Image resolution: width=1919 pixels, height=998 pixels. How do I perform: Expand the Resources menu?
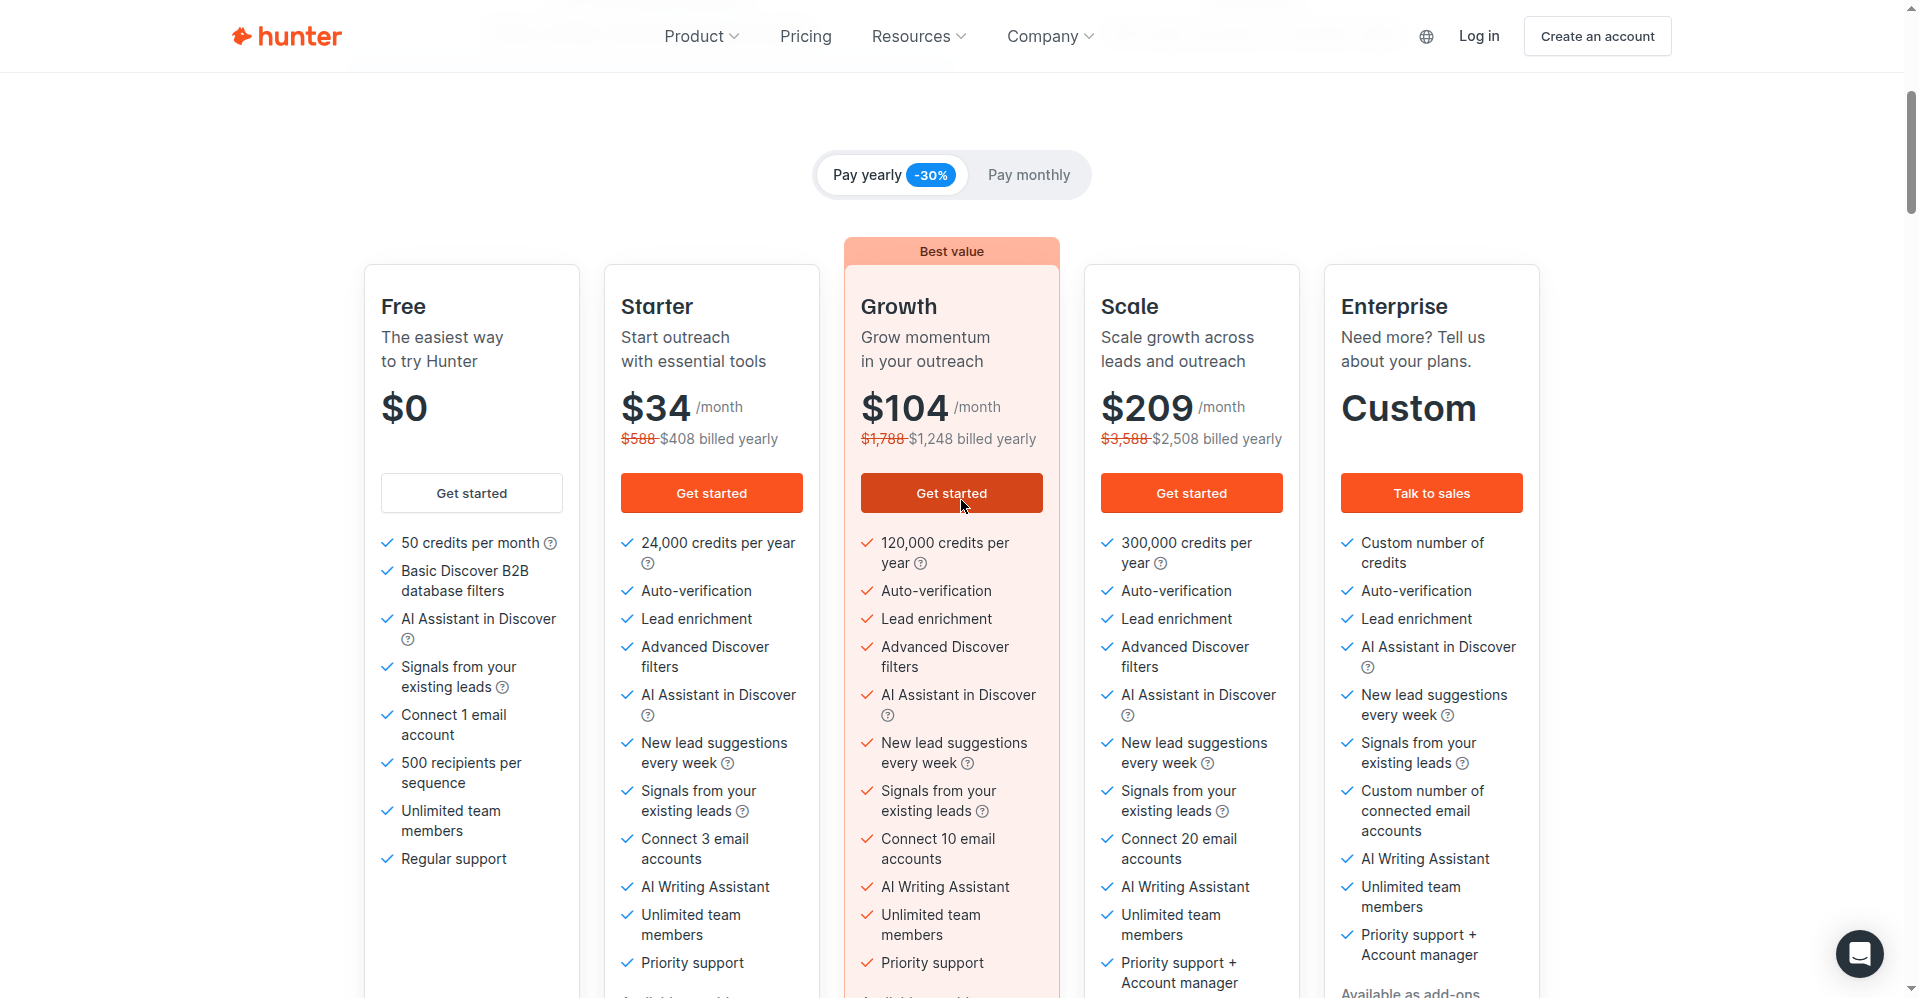919,37
